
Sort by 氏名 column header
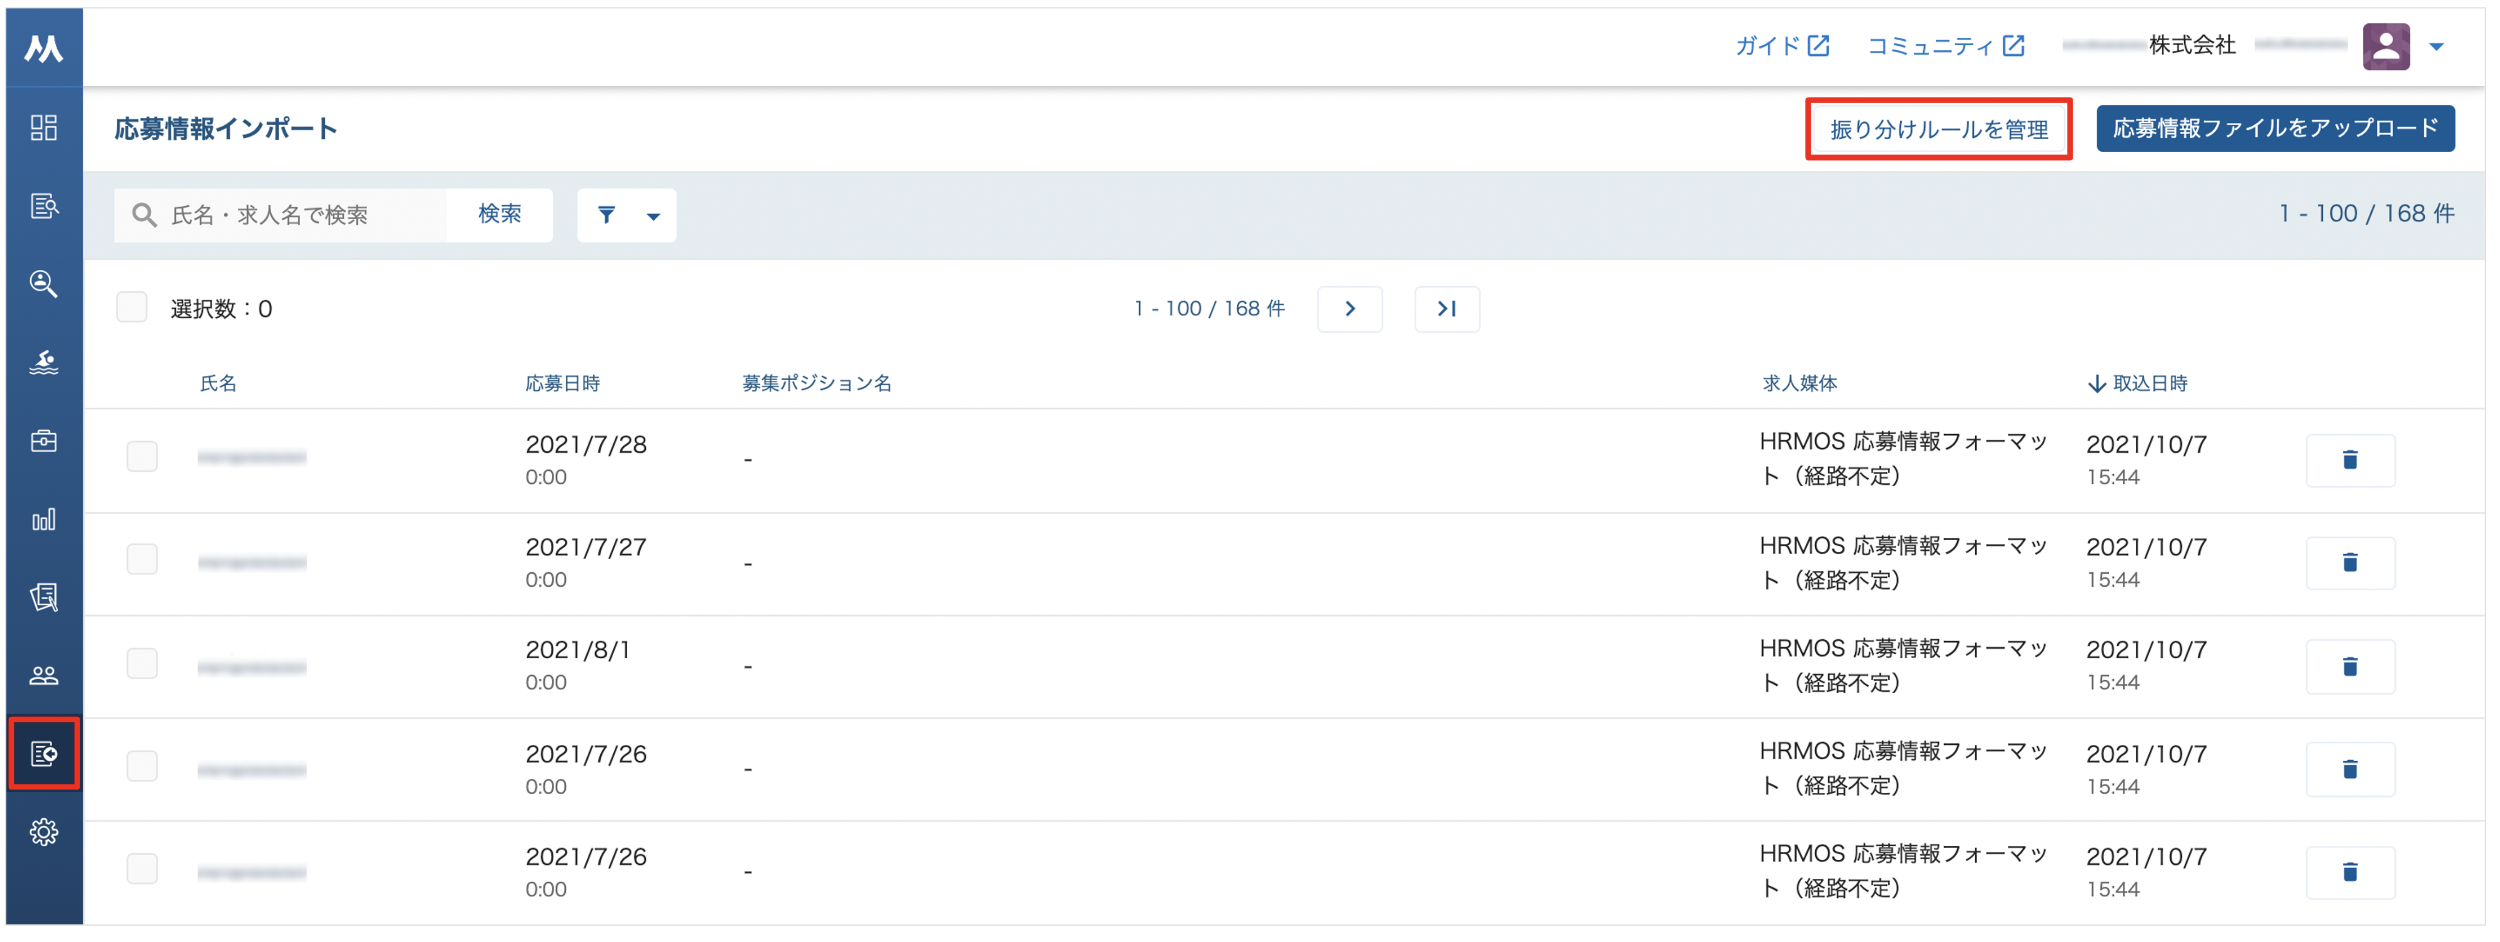(218, 383)
